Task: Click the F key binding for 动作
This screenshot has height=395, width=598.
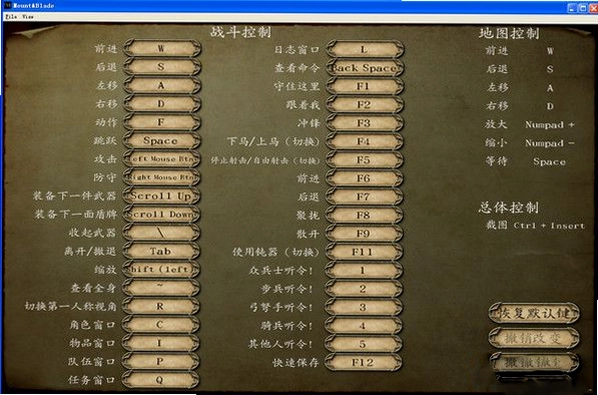Action: [161, 122]
